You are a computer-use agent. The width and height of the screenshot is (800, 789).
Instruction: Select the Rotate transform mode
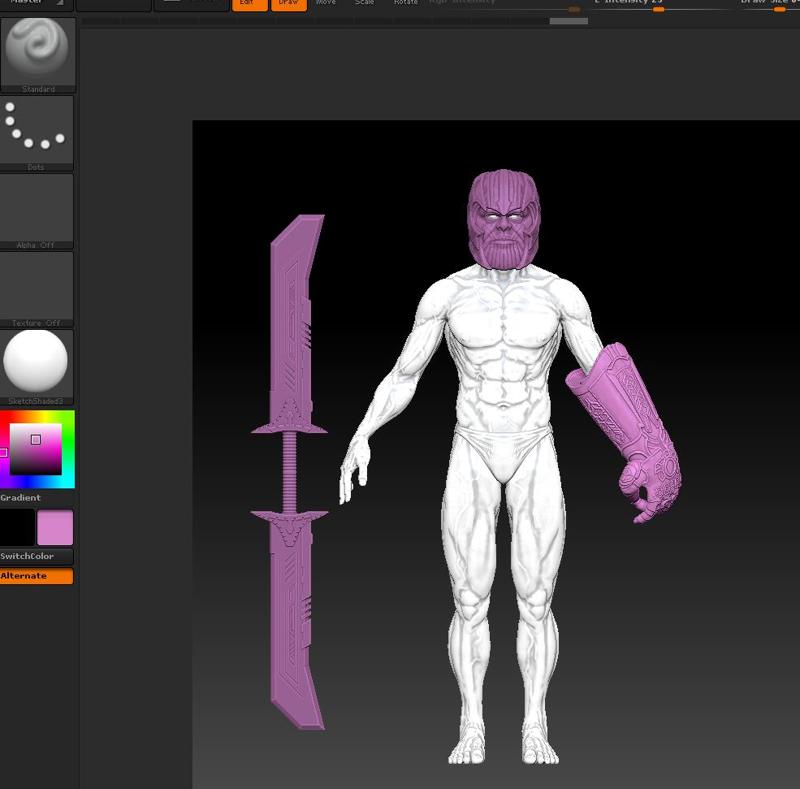[x=406, y=3]
